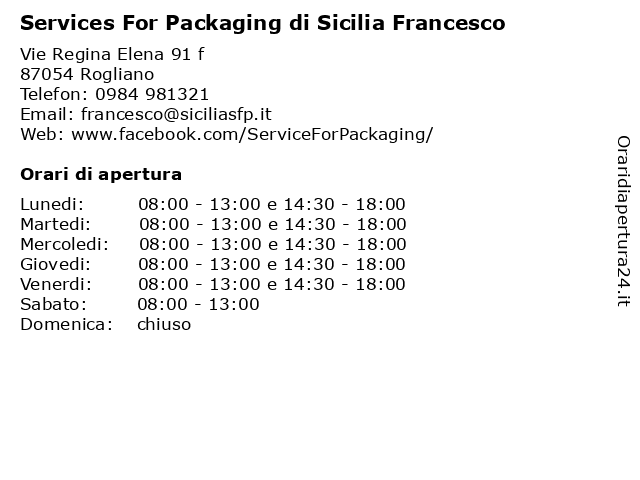Click the chiuso status for Domenica

tap(164, 324)
